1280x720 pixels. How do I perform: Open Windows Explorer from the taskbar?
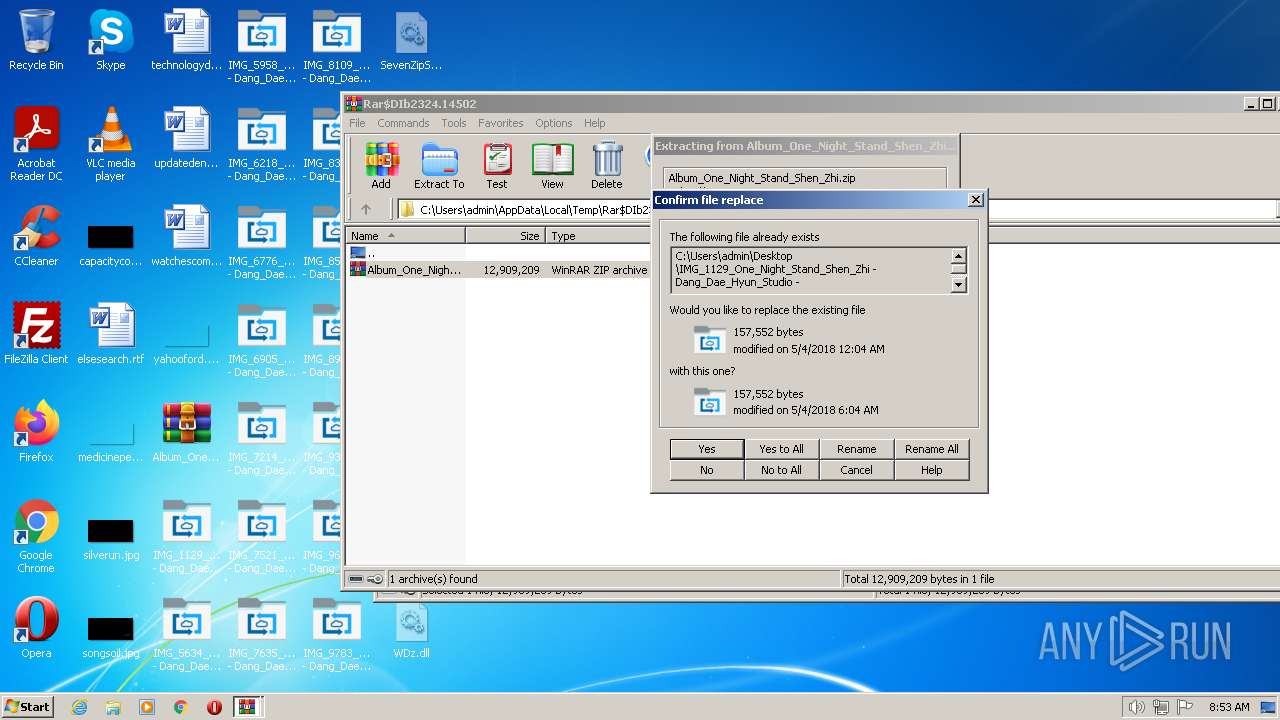pos(113,707)
